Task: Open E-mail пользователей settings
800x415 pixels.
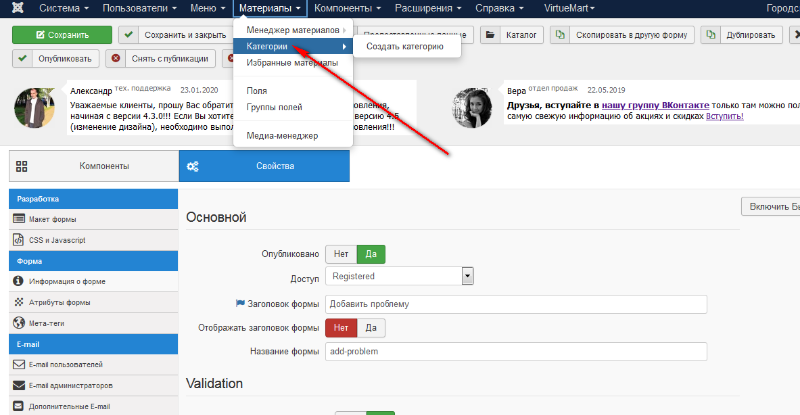Action: click(x=65, y=364)
